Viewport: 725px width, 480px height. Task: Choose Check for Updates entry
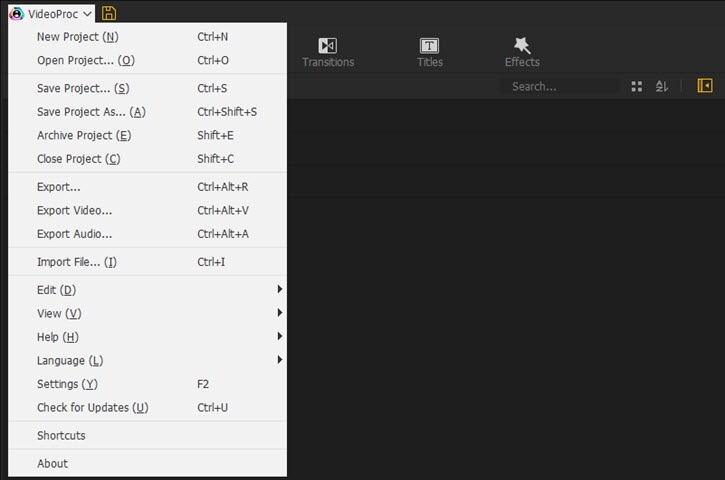click(x=147, y=408)
